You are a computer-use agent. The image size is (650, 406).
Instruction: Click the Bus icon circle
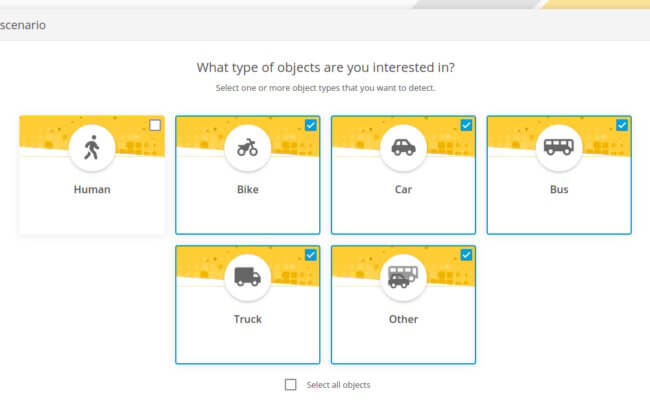point(559,148)
